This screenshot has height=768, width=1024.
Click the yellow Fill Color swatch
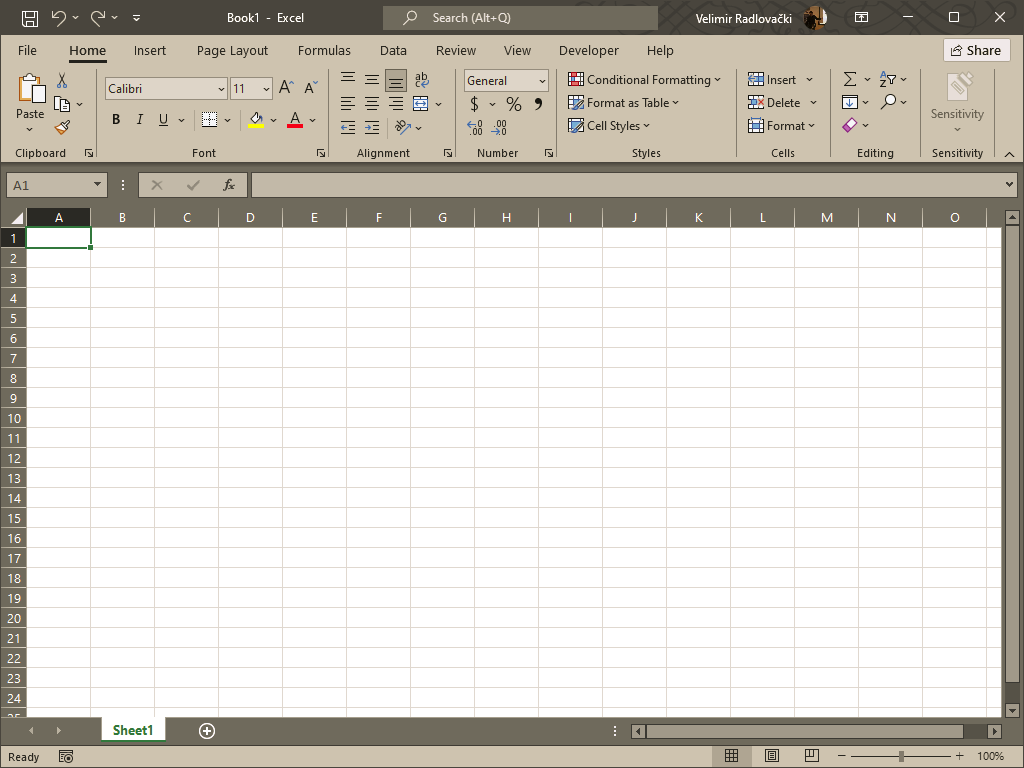coord(256,120)
